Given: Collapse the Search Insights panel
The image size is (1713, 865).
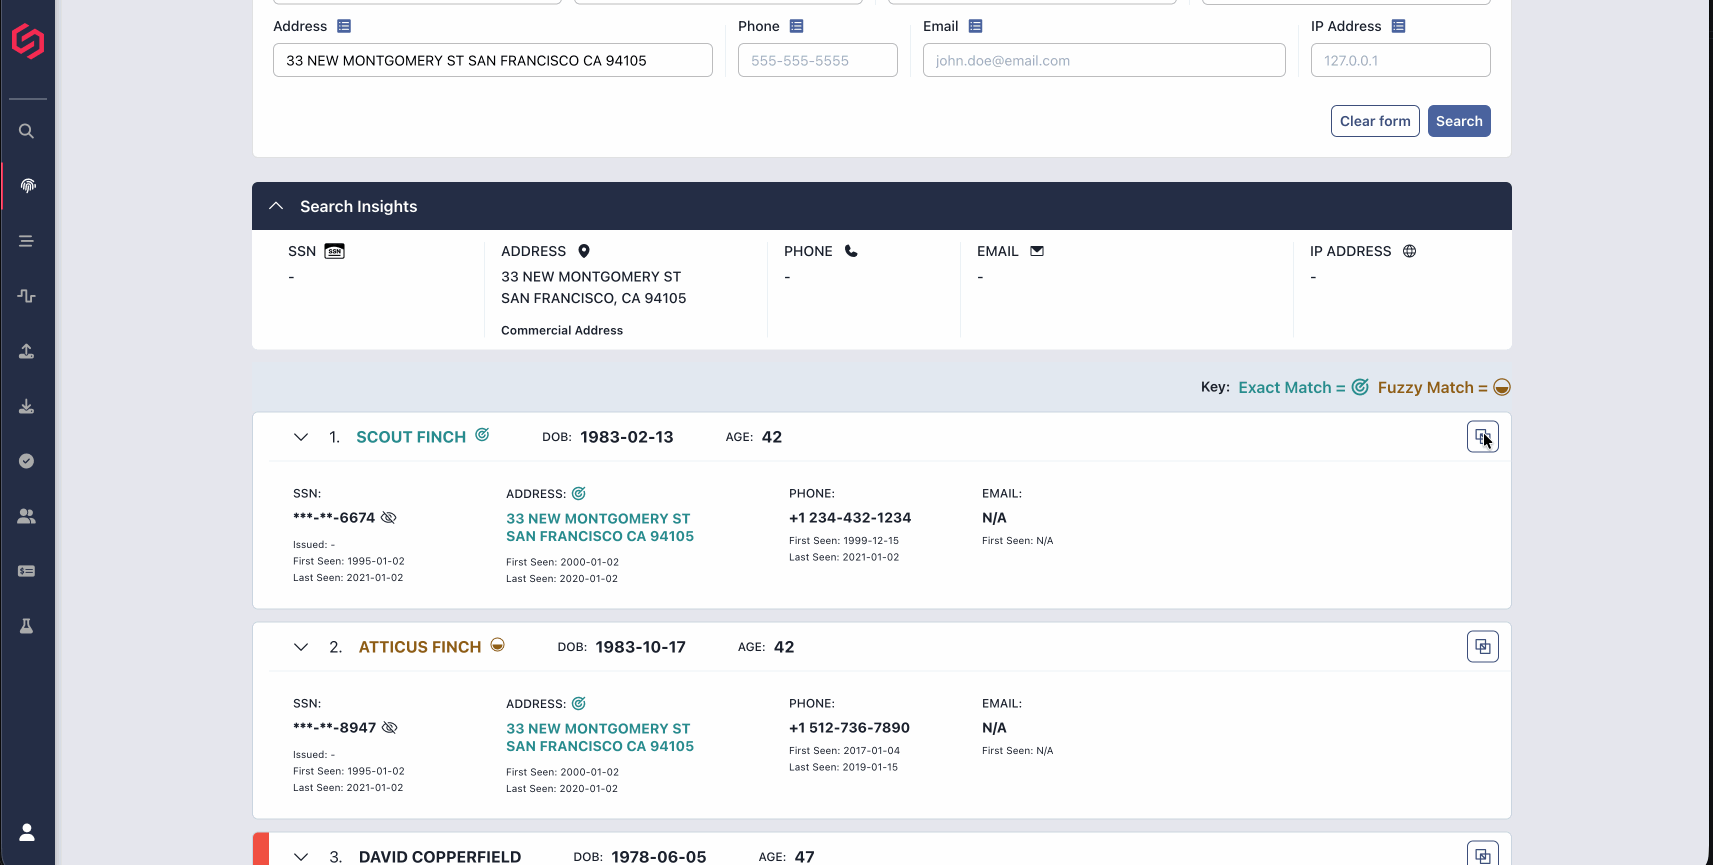Looking at the screenshot, I should (x=276, y=206).
